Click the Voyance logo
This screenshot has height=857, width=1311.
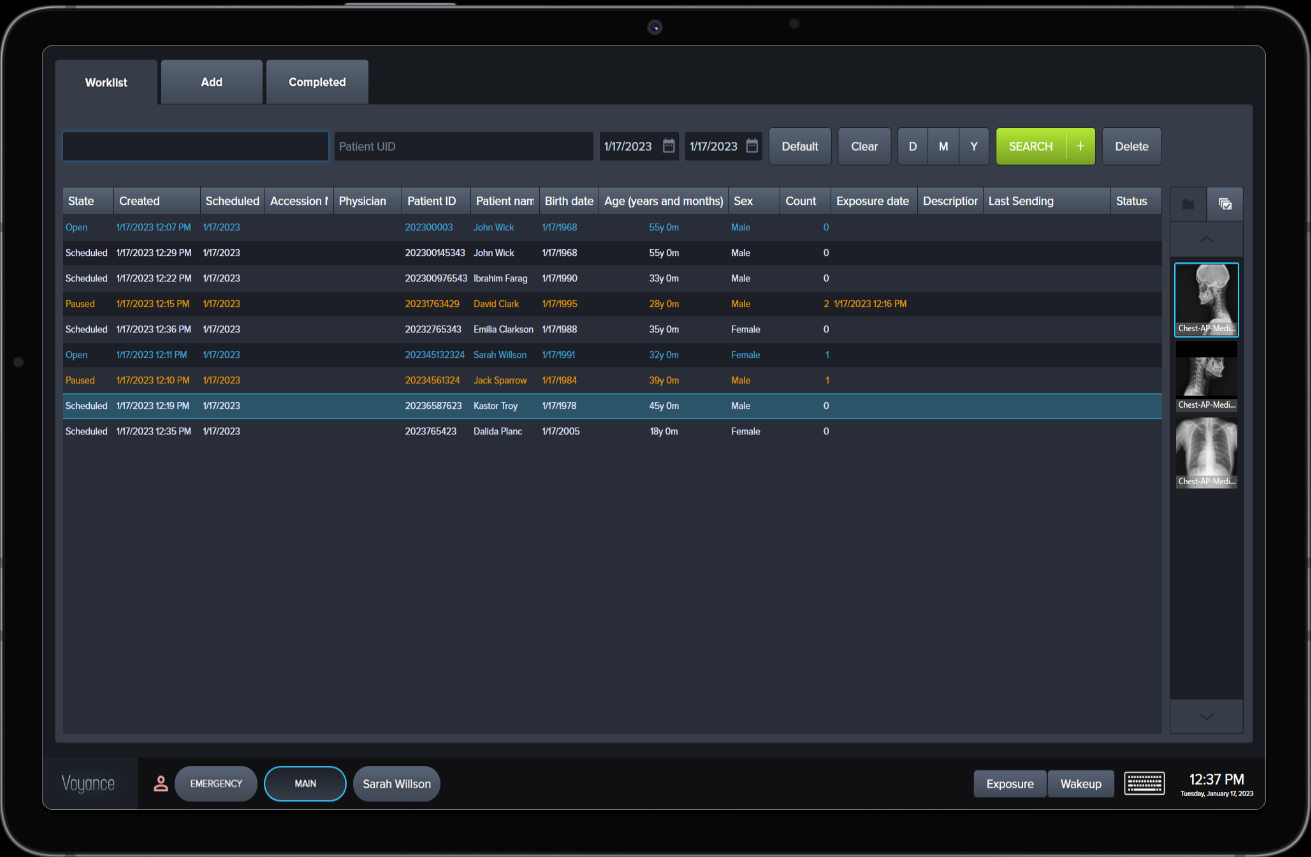[x=88, y=784]
